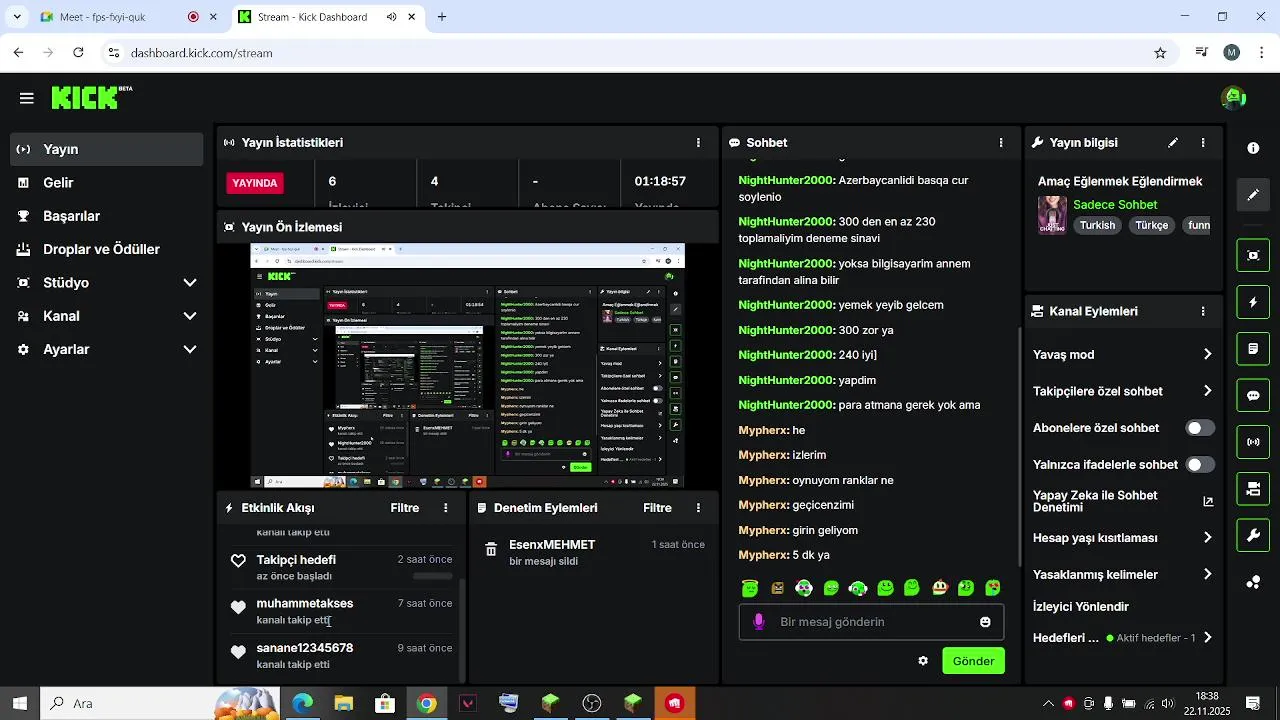Viewport: 1280px width, 720px height.
Task: Toggle chat bubble widget icon in right rail
Action: click(1253, 395)
